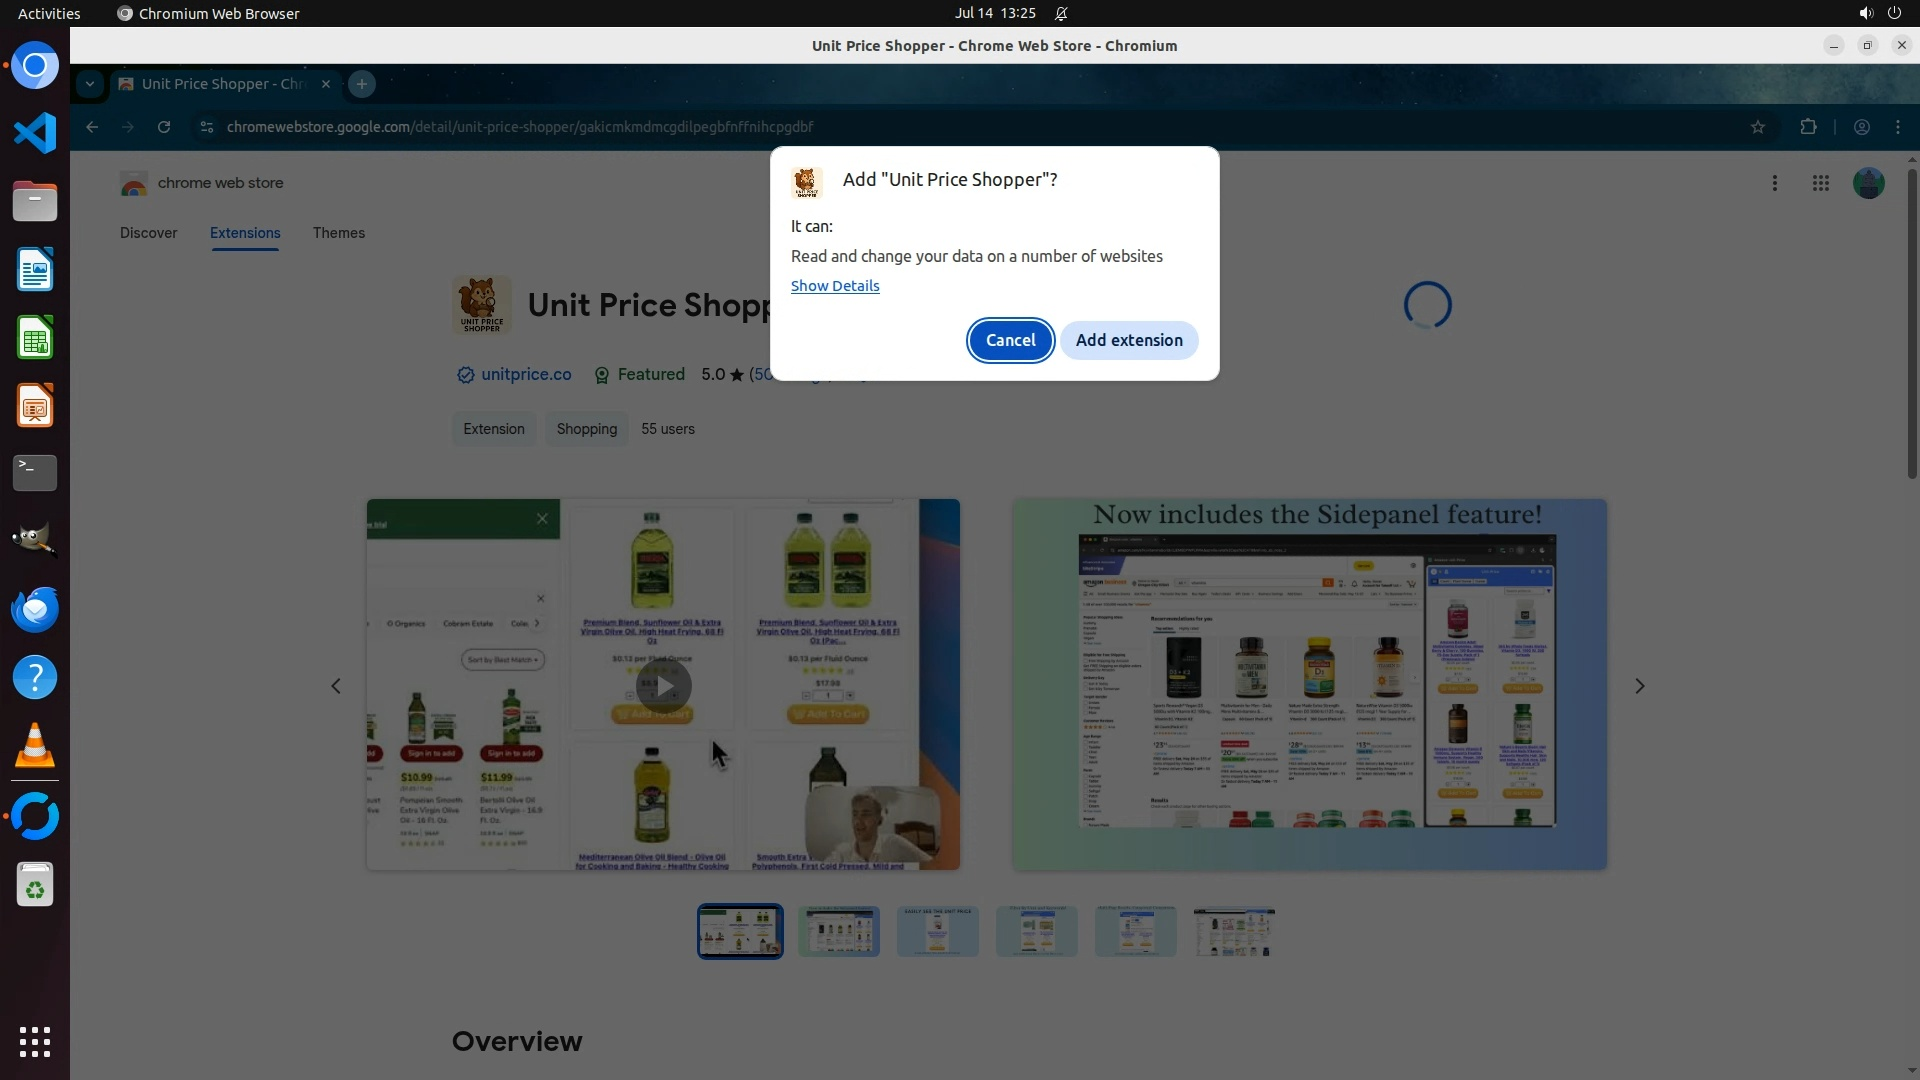Open Show Details permissions link
Screen dimensions: 1920x1080
coord(835,286)
